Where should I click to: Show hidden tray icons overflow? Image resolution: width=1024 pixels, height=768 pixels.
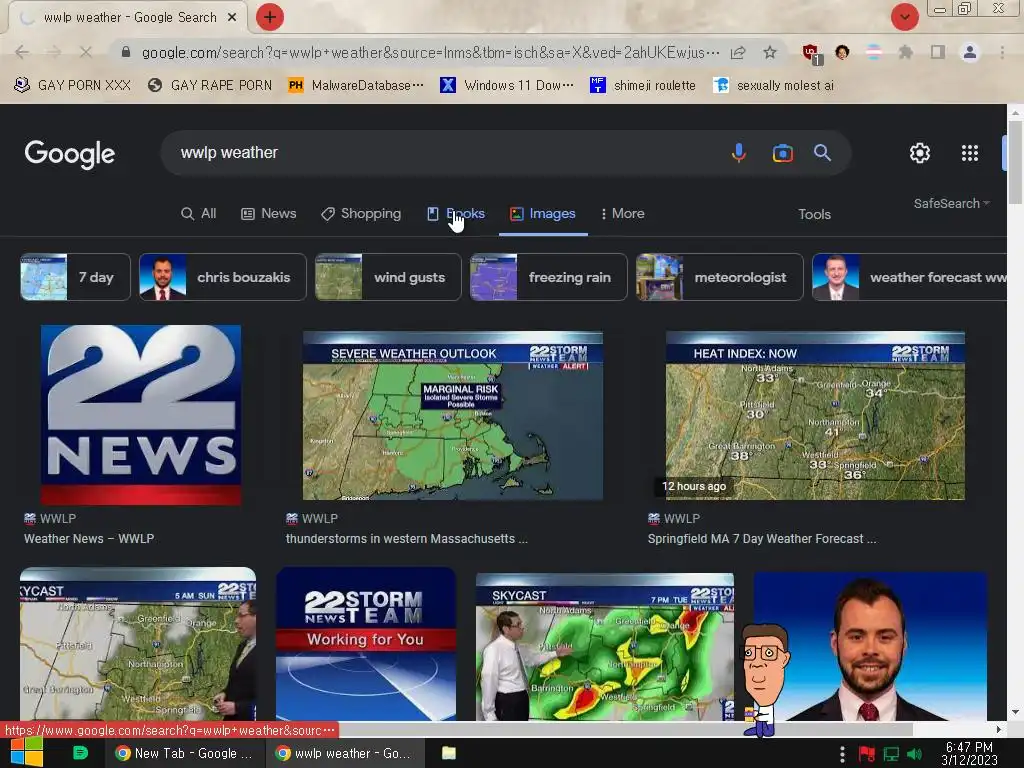point(842,754)
